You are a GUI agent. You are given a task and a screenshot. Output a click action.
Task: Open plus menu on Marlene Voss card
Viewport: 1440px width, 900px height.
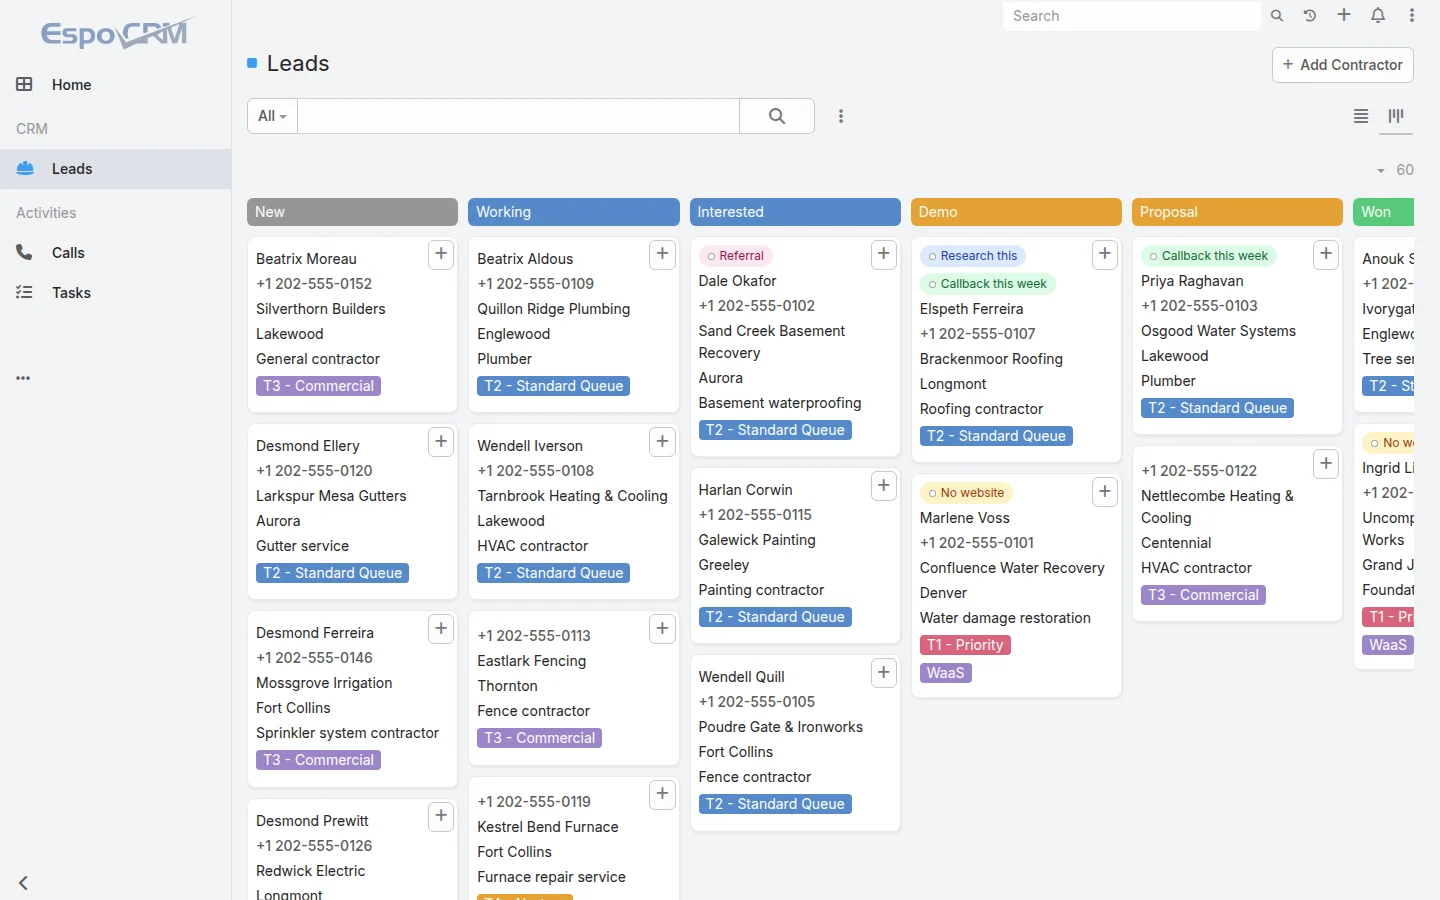point(1104,491)
